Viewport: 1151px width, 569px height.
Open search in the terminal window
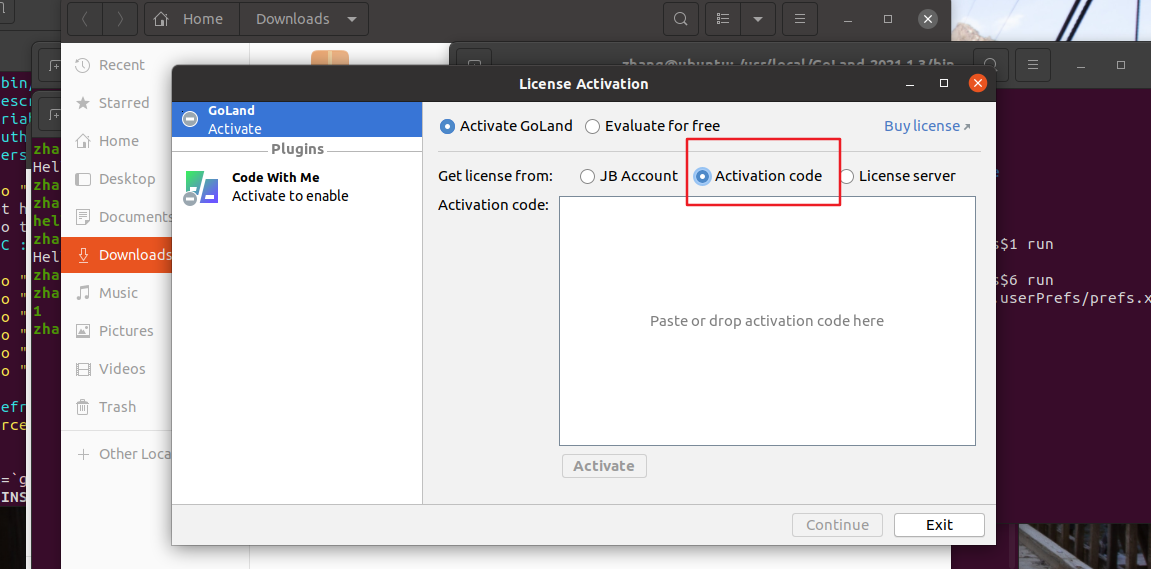pos(990,65)
